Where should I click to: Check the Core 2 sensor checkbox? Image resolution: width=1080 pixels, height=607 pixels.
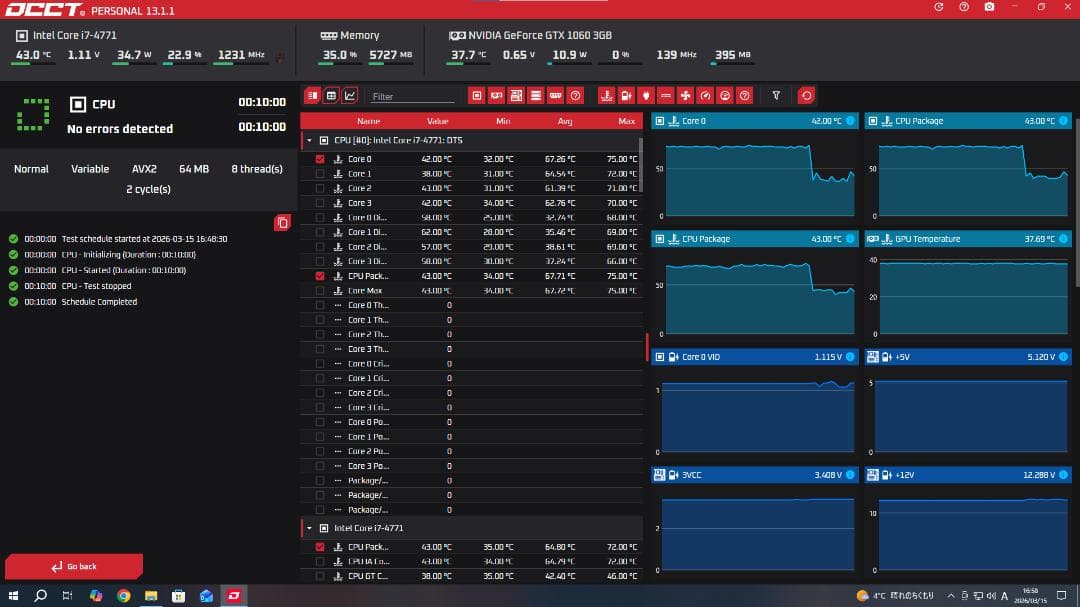[320, 188]
